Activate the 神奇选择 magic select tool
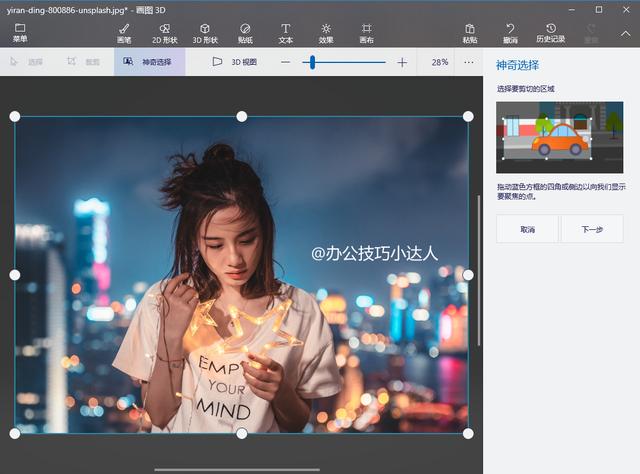Image resolution: width=640 pixels, height=474 pixels. [148, 62]
